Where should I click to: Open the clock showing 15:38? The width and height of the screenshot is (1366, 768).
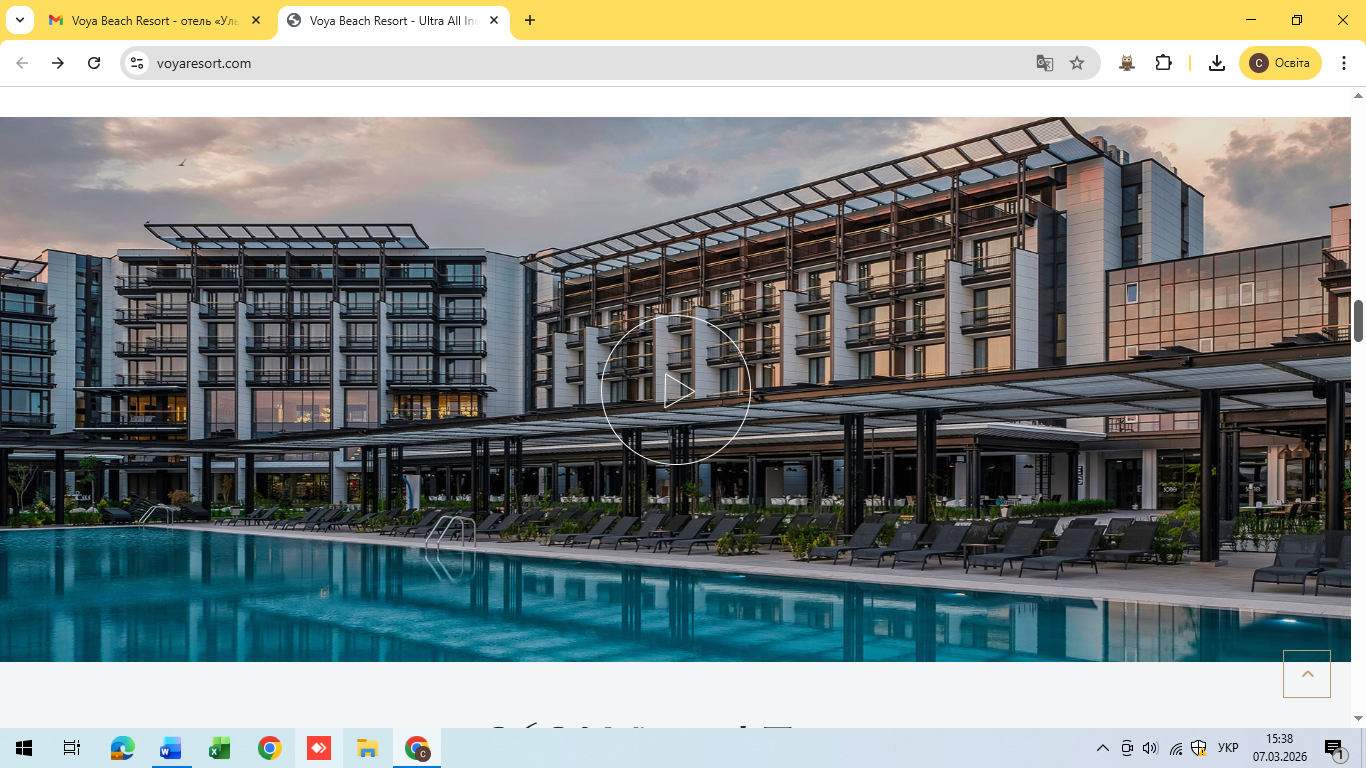[x=1279, y=748]
